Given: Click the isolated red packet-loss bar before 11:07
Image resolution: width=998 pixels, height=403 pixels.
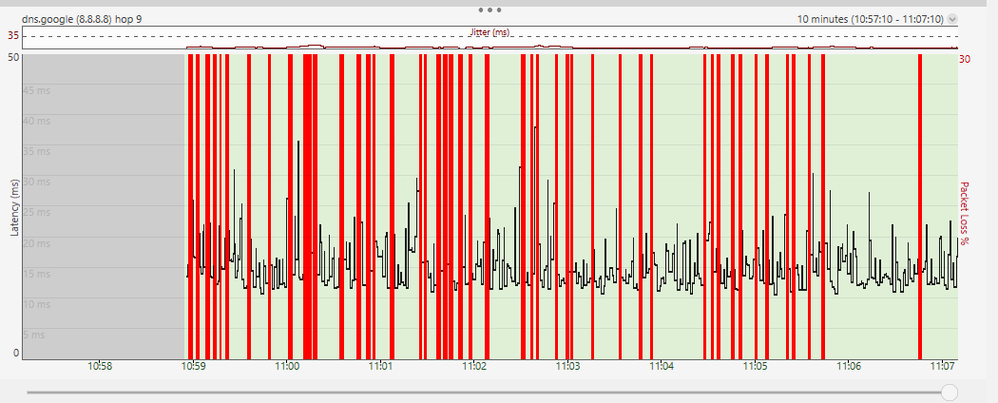Looking at the screenshot, I should 920,207.
